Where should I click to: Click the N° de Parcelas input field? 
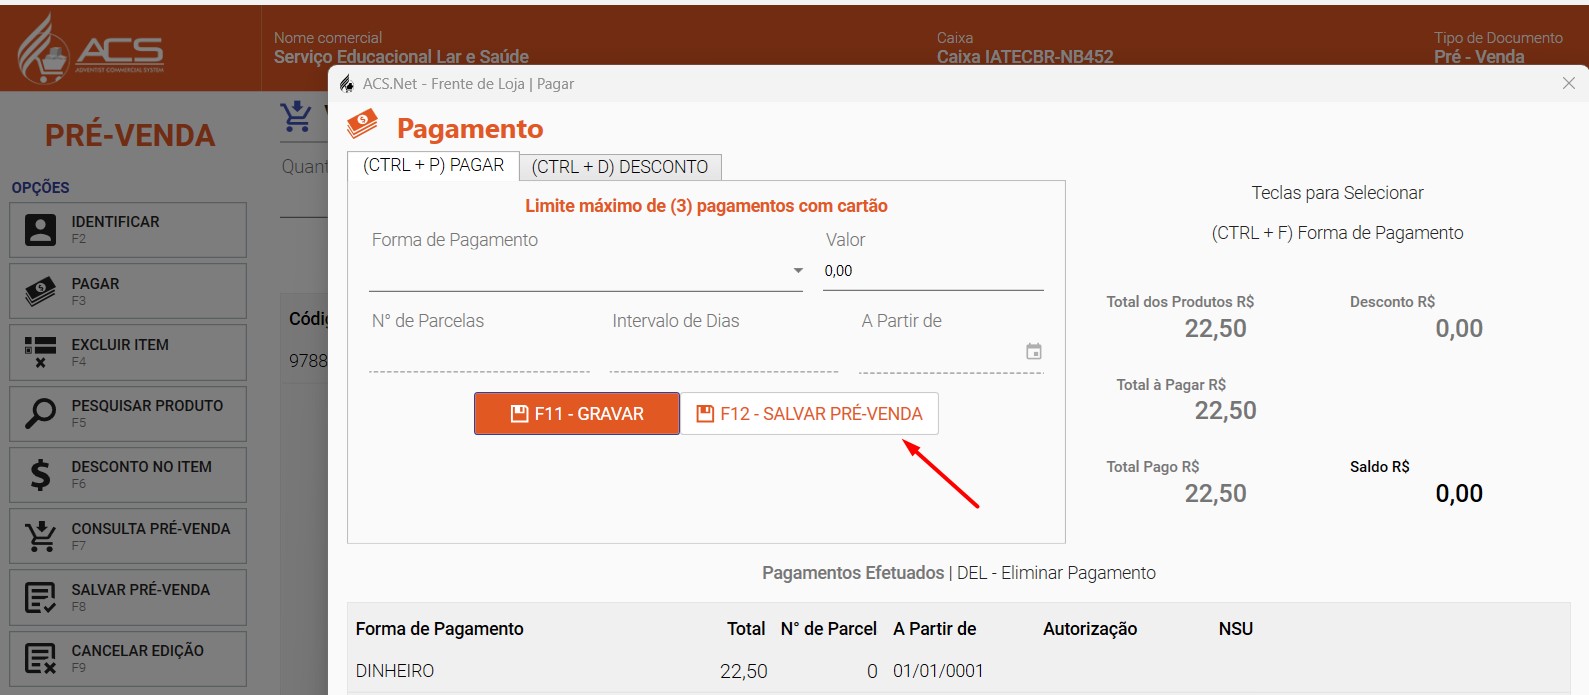(479, 352)
